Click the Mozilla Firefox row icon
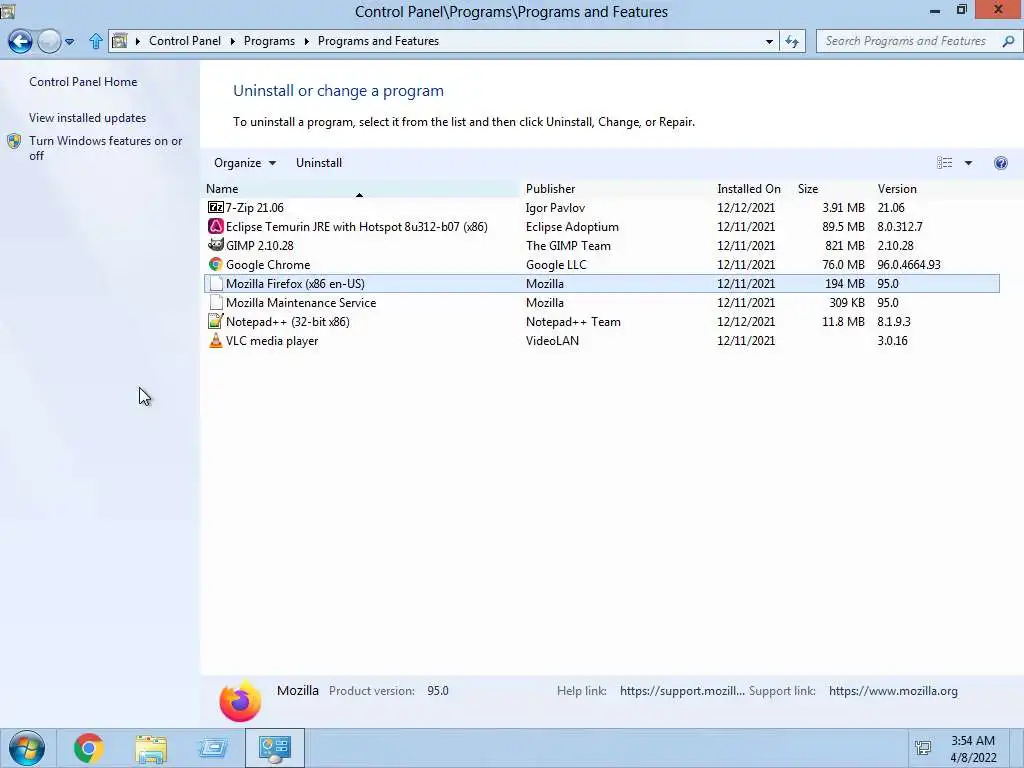The image size is (1024, 768). click(x=216, y=283)
